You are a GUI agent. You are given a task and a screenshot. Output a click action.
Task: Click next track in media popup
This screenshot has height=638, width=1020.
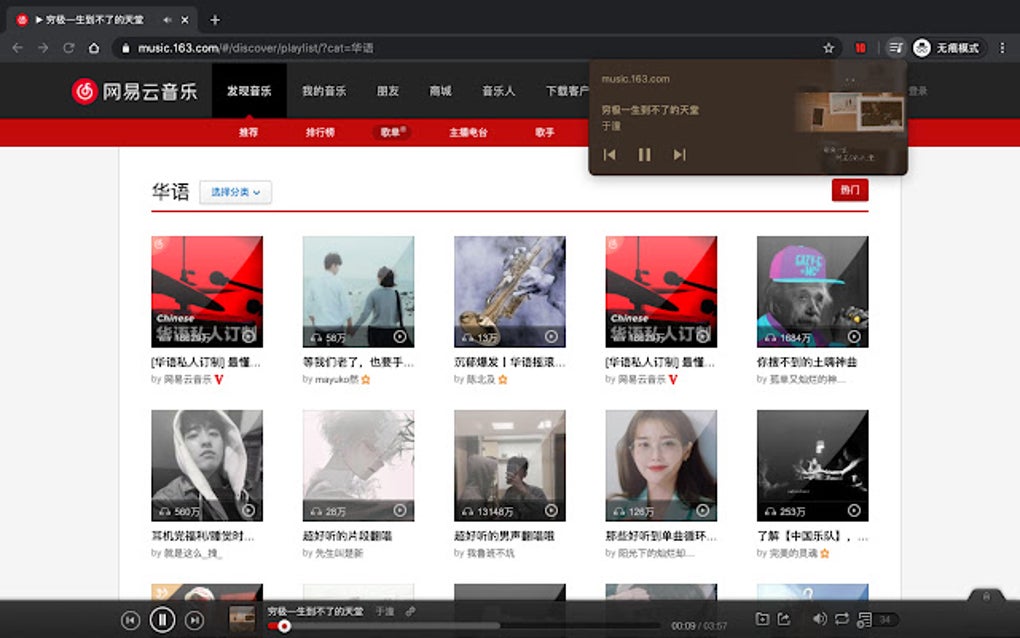(x=679, y=155)
